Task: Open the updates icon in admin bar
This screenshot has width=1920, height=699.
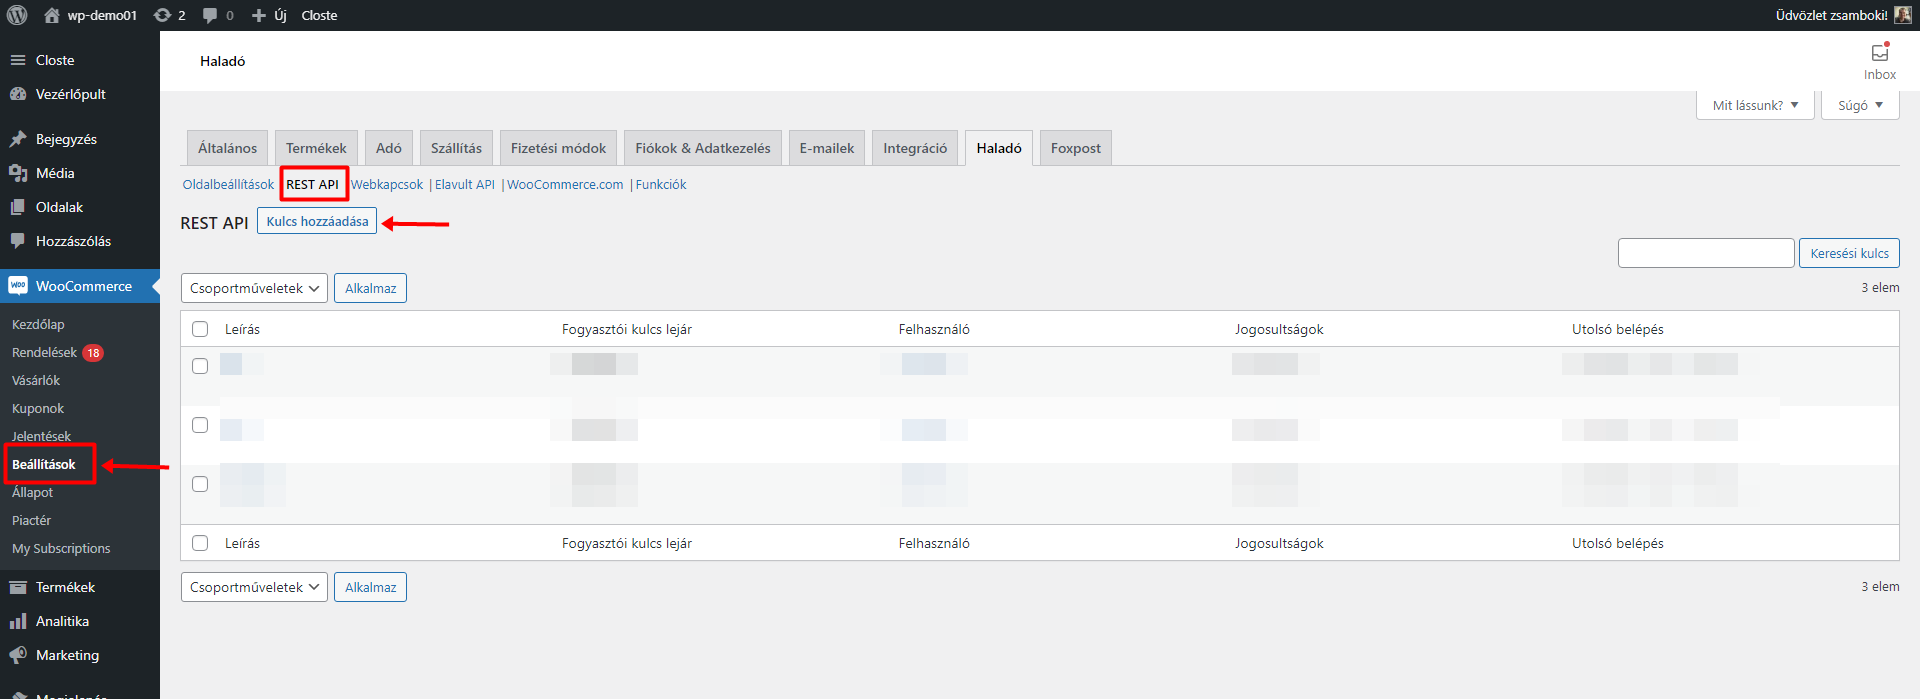Action: coord(162,15)
